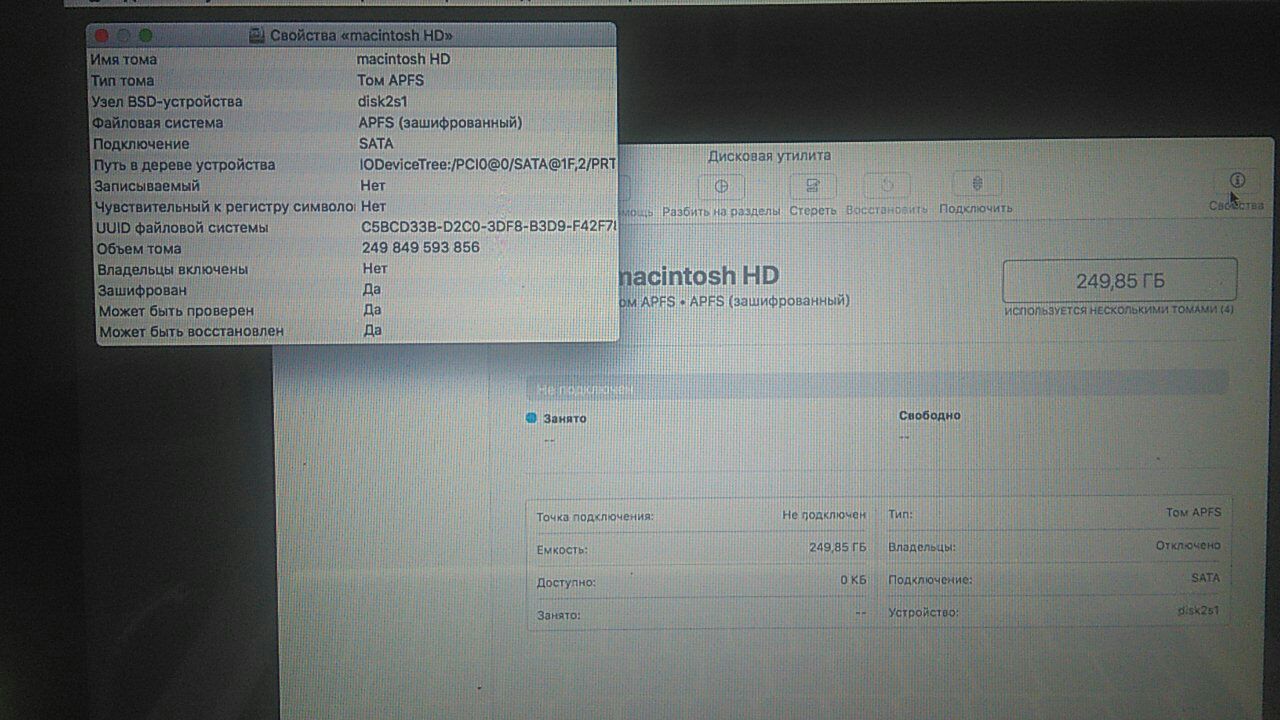Click the Дисковая утилита window title

(769, 155)
